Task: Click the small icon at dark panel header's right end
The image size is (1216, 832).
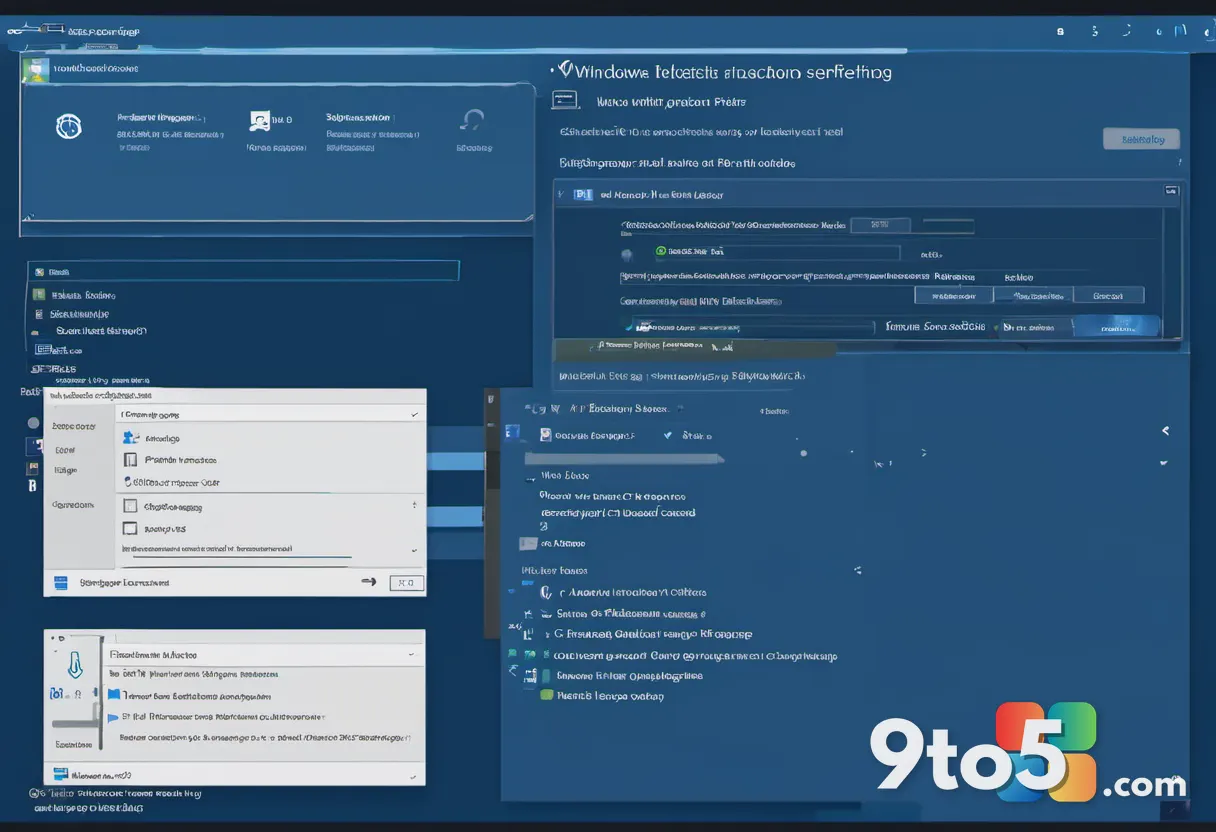Action: [1171, 189]
